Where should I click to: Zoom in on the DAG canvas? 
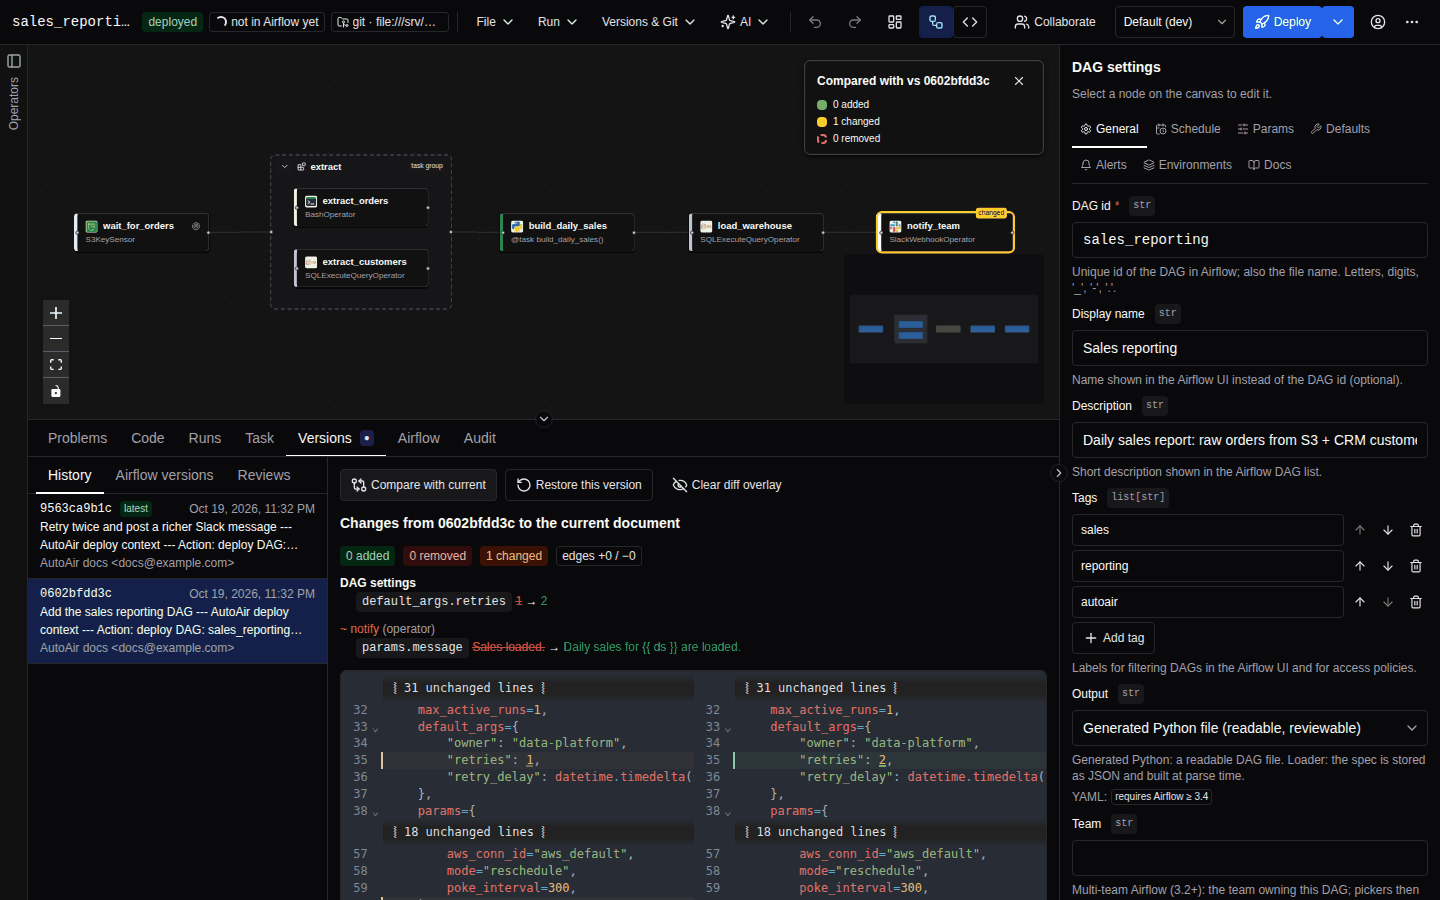(56, 313)
